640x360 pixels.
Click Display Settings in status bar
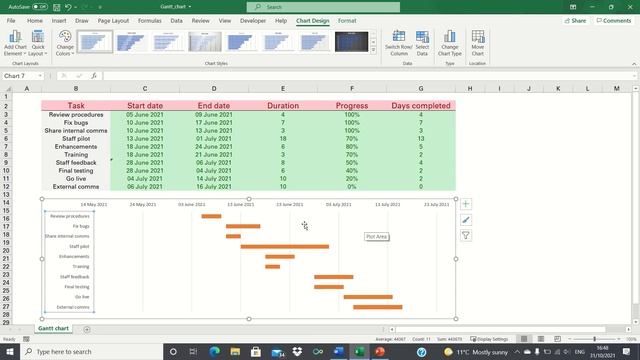pos(489,339)
